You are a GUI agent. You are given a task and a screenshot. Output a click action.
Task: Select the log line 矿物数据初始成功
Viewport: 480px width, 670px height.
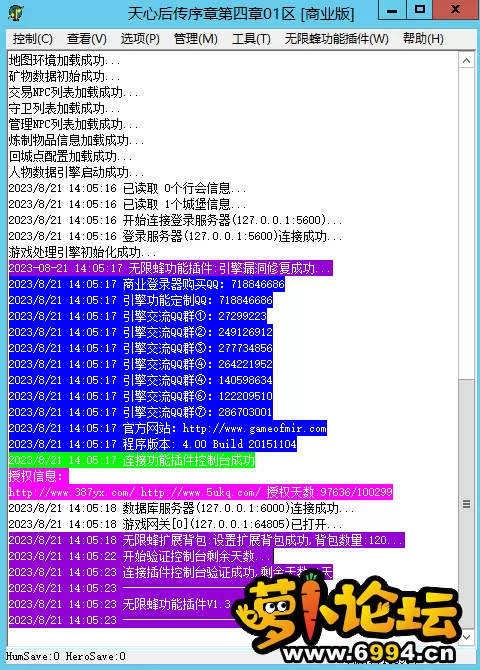64,76
